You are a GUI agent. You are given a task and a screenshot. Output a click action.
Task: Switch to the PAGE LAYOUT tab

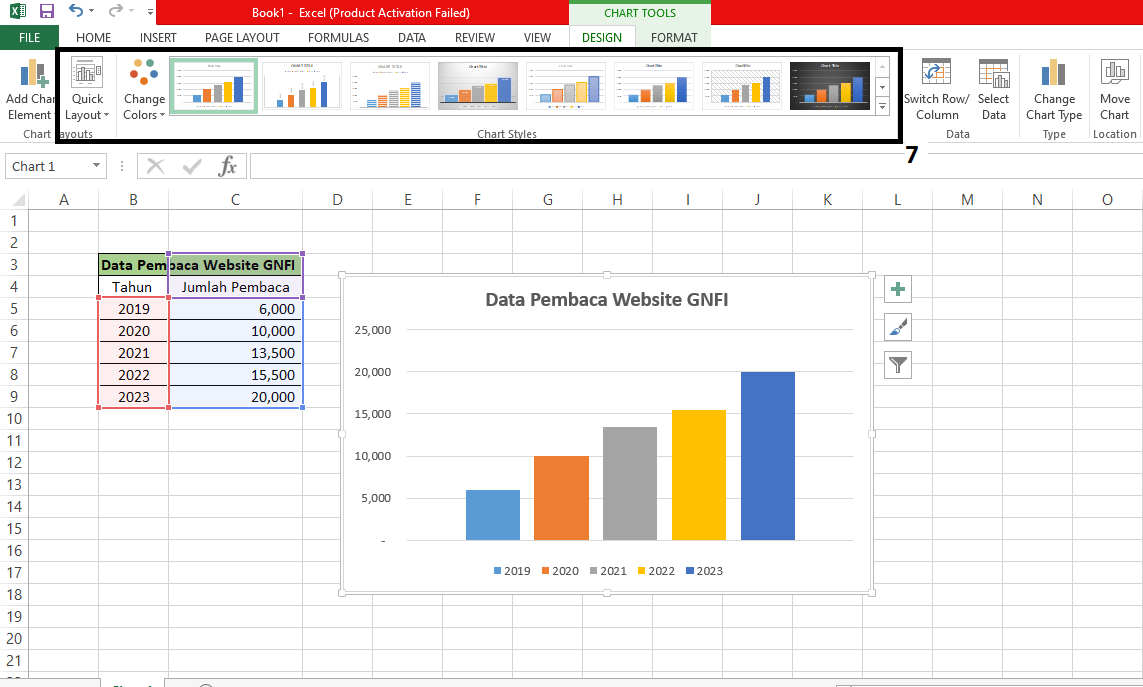click(x=242, y=37)
